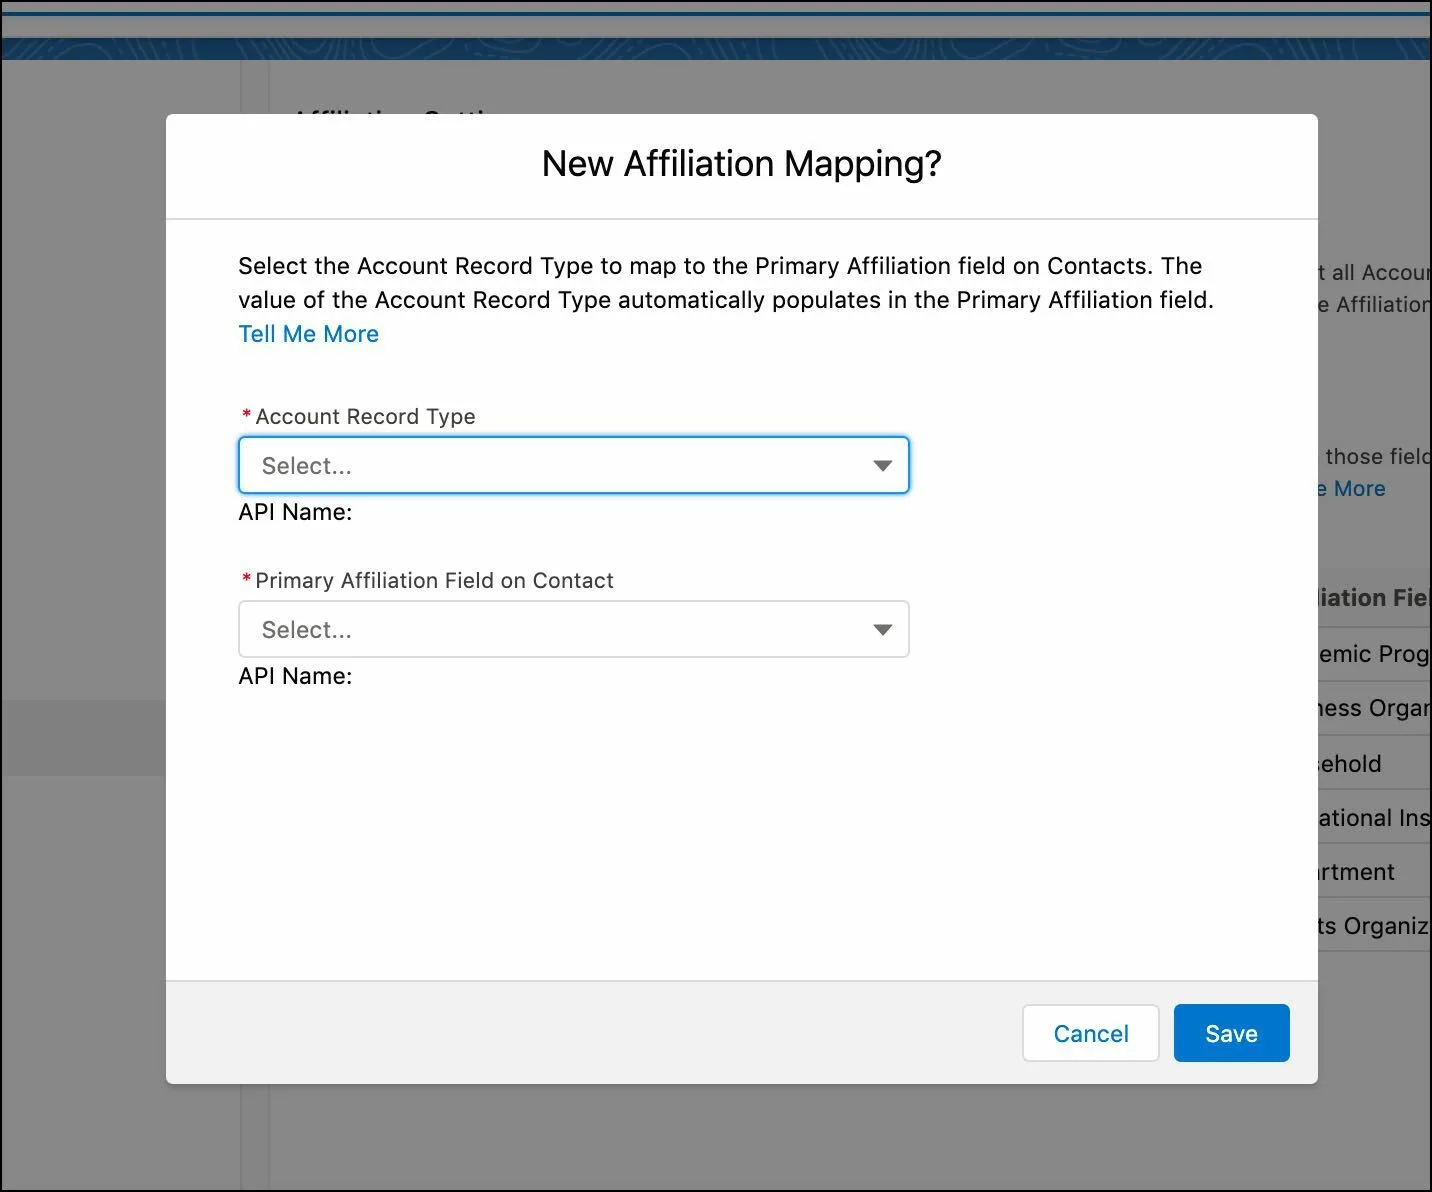This screenshot has height=1192, width=1432.
Task: Save the new affiliation mapping
Action: pos(1231,1033)
